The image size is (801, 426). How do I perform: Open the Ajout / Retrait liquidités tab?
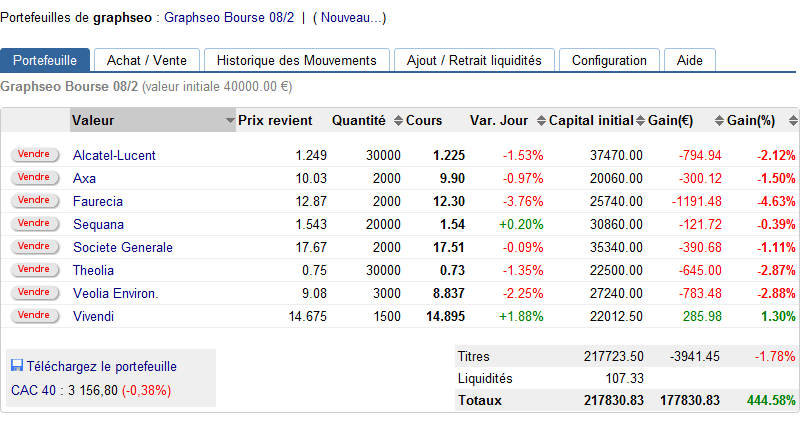(x=474, y=60)
